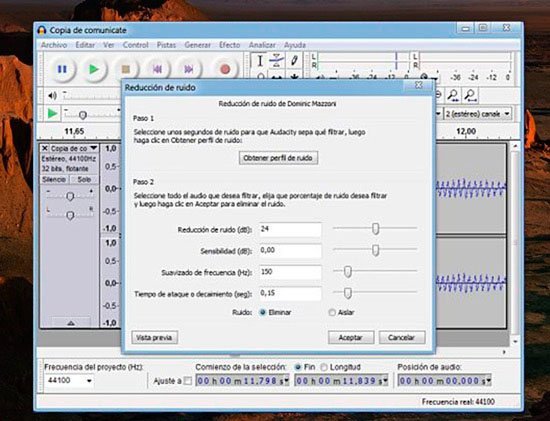Click the Skip to Start button
This screenshot has width=550, height=421.
click(157, 69)
